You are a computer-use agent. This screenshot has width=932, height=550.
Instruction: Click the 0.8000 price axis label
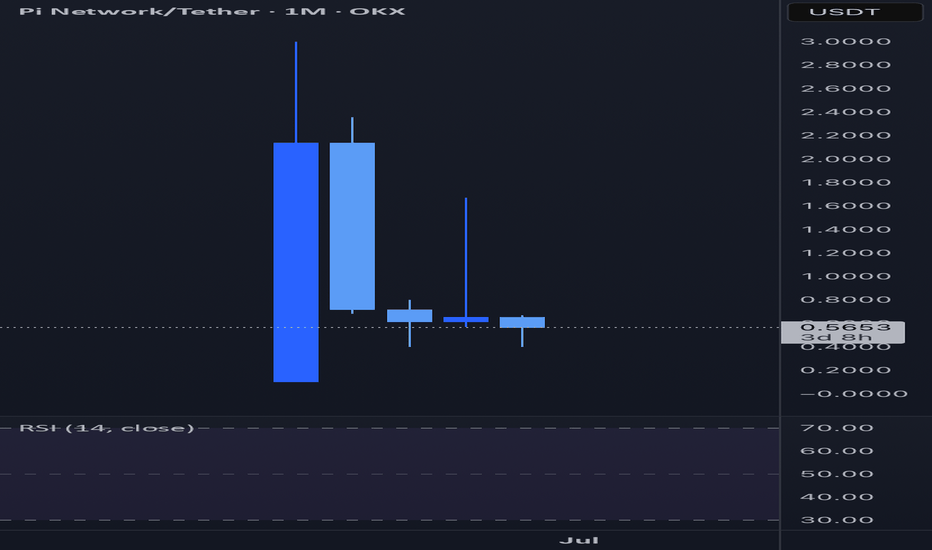tap(846, 300)
